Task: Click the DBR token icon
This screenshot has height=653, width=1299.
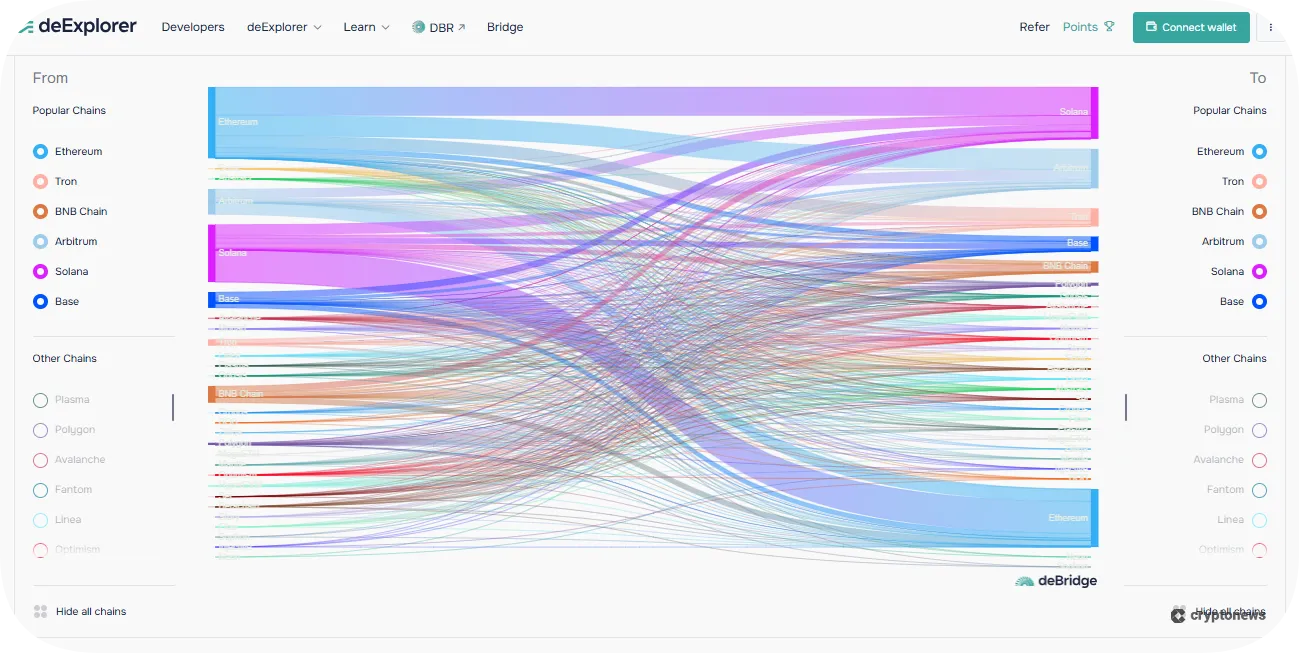Action: click(x=418, y=27)
